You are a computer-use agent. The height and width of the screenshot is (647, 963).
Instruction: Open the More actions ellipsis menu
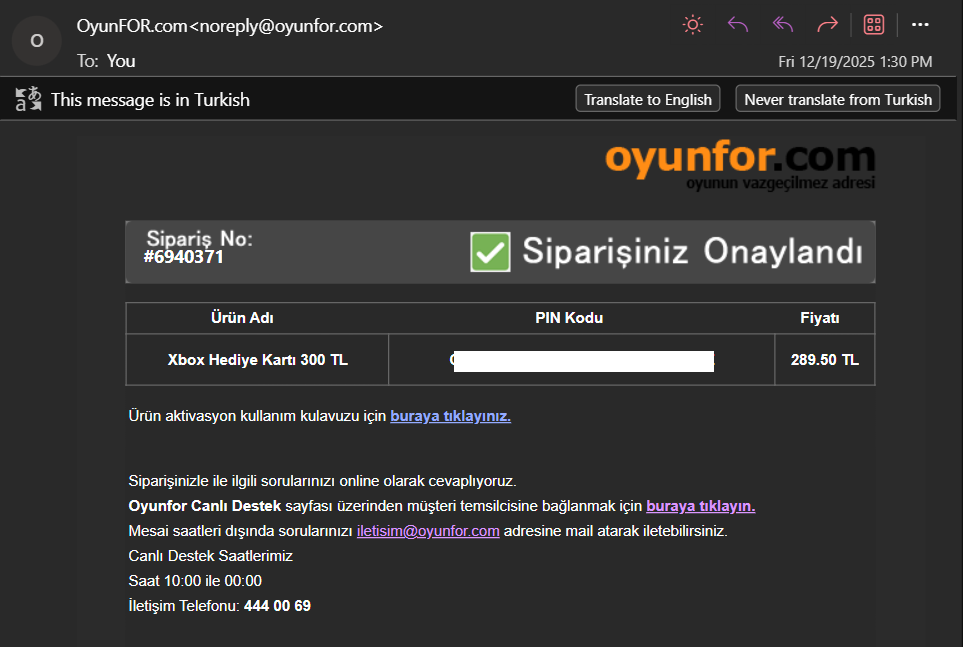click(x=920, y=25)
